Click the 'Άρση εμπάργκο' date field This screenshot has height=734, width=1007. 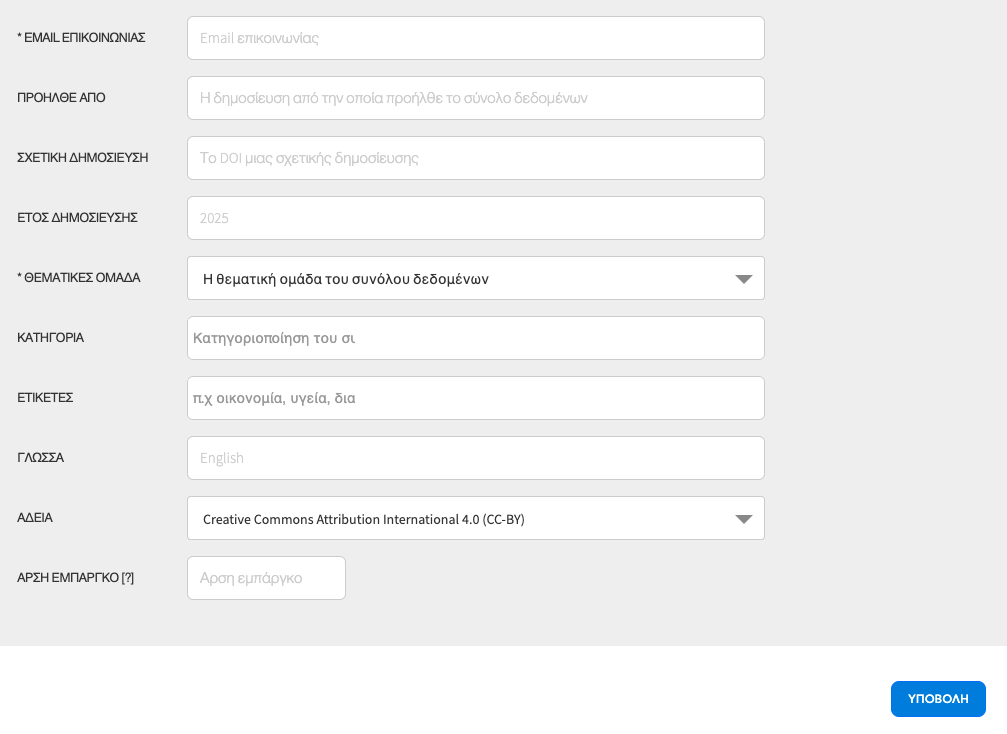pyautogui.click(x=266, y=578)
